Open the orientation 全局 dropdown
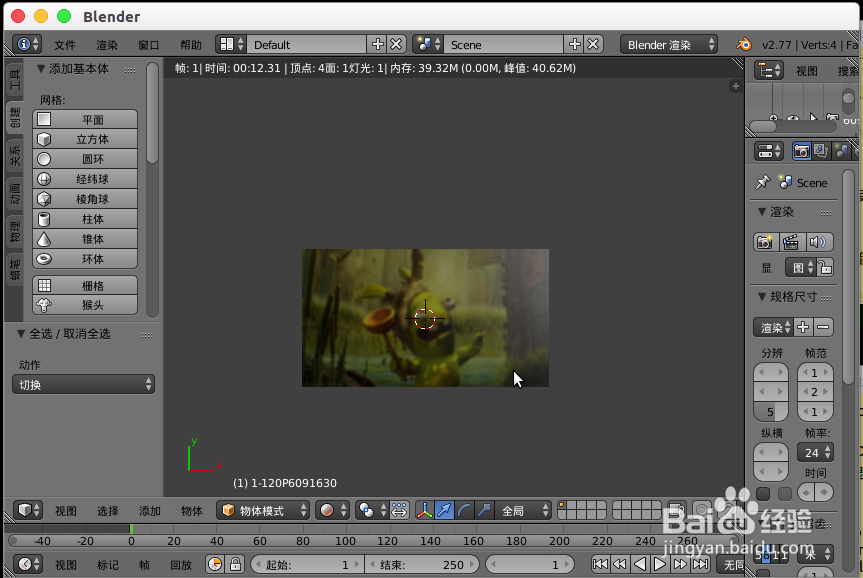863x578 pixels. (x=523, y=510)
